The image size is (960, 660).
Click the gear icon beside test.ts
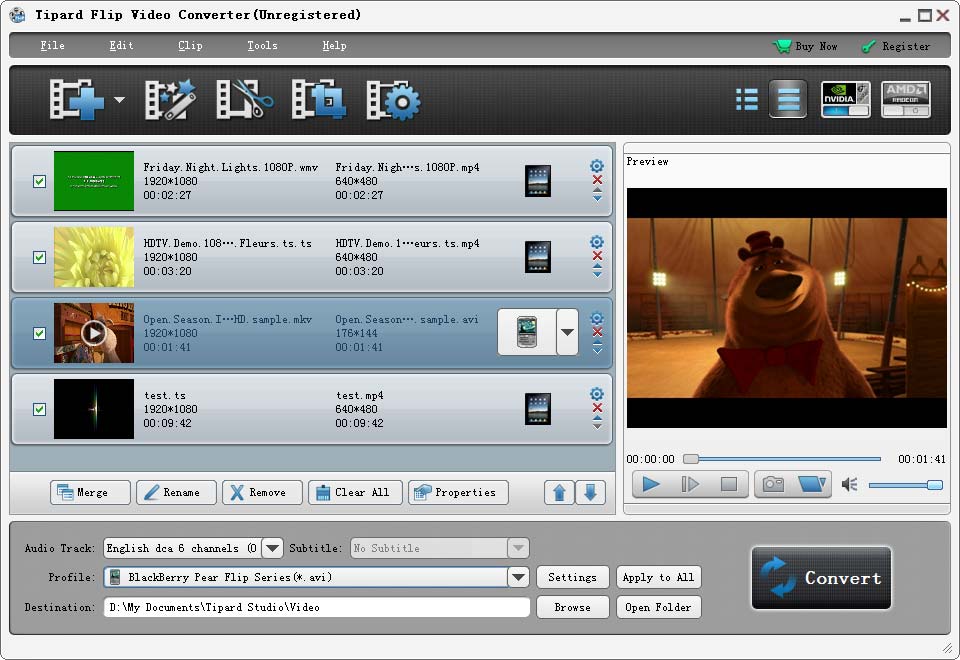[596, 394]
